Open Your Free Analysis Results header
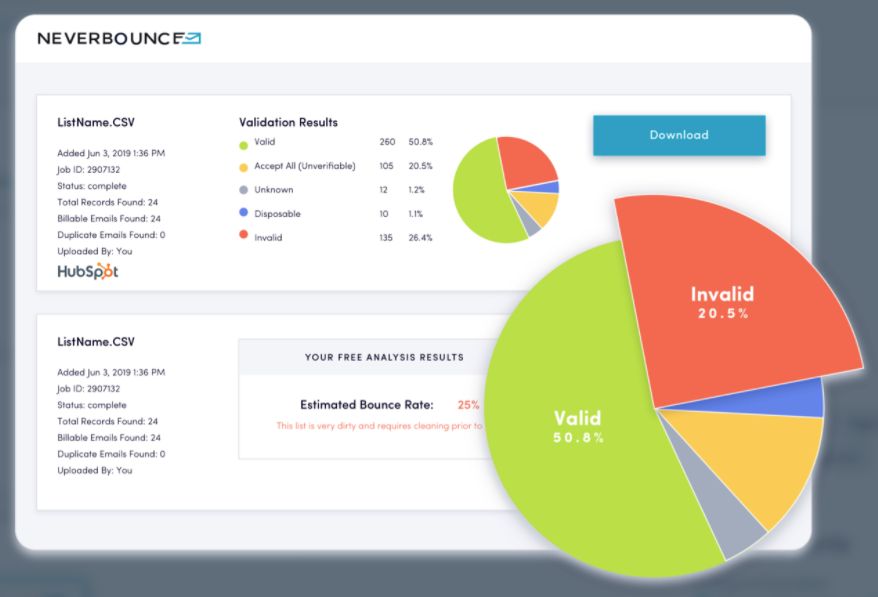This screenshot has height=597, width=878. pos(383,357)
